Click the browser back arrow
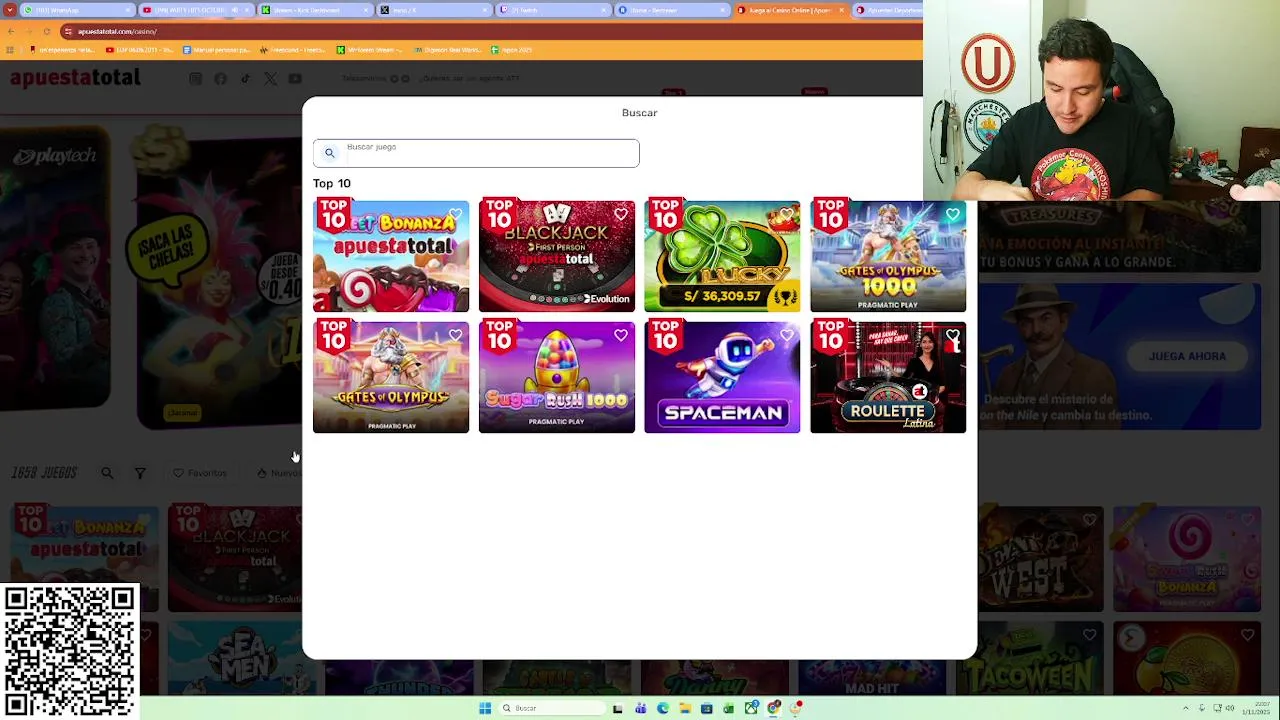Viewport: 1280px width, 720px height. 10,31
